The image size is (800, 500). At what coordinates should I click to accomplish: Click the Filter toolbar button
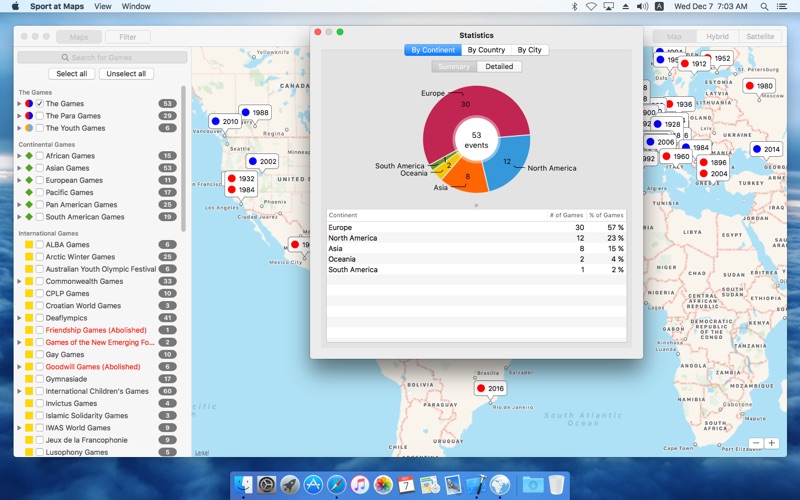128,37
